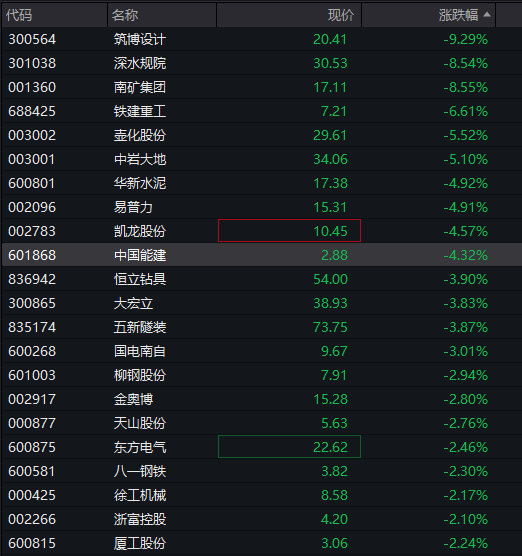522x556 pixels.
Task: Select price 7.21 for 铁建重工
Action: (334, 111)
